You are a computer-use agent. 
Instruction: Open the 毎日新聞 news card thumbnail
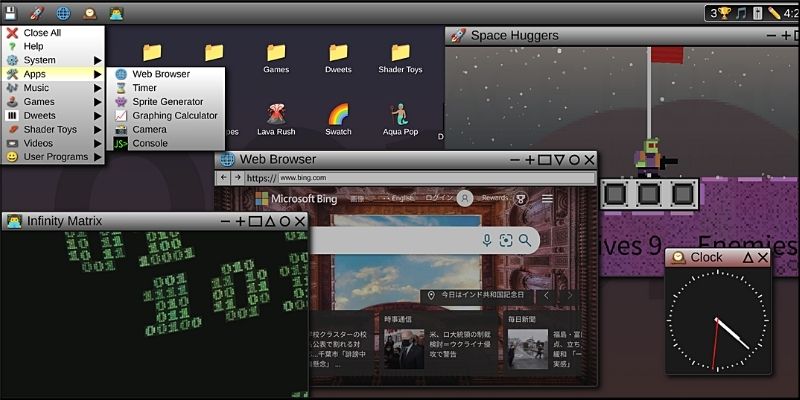click(528, 349)
